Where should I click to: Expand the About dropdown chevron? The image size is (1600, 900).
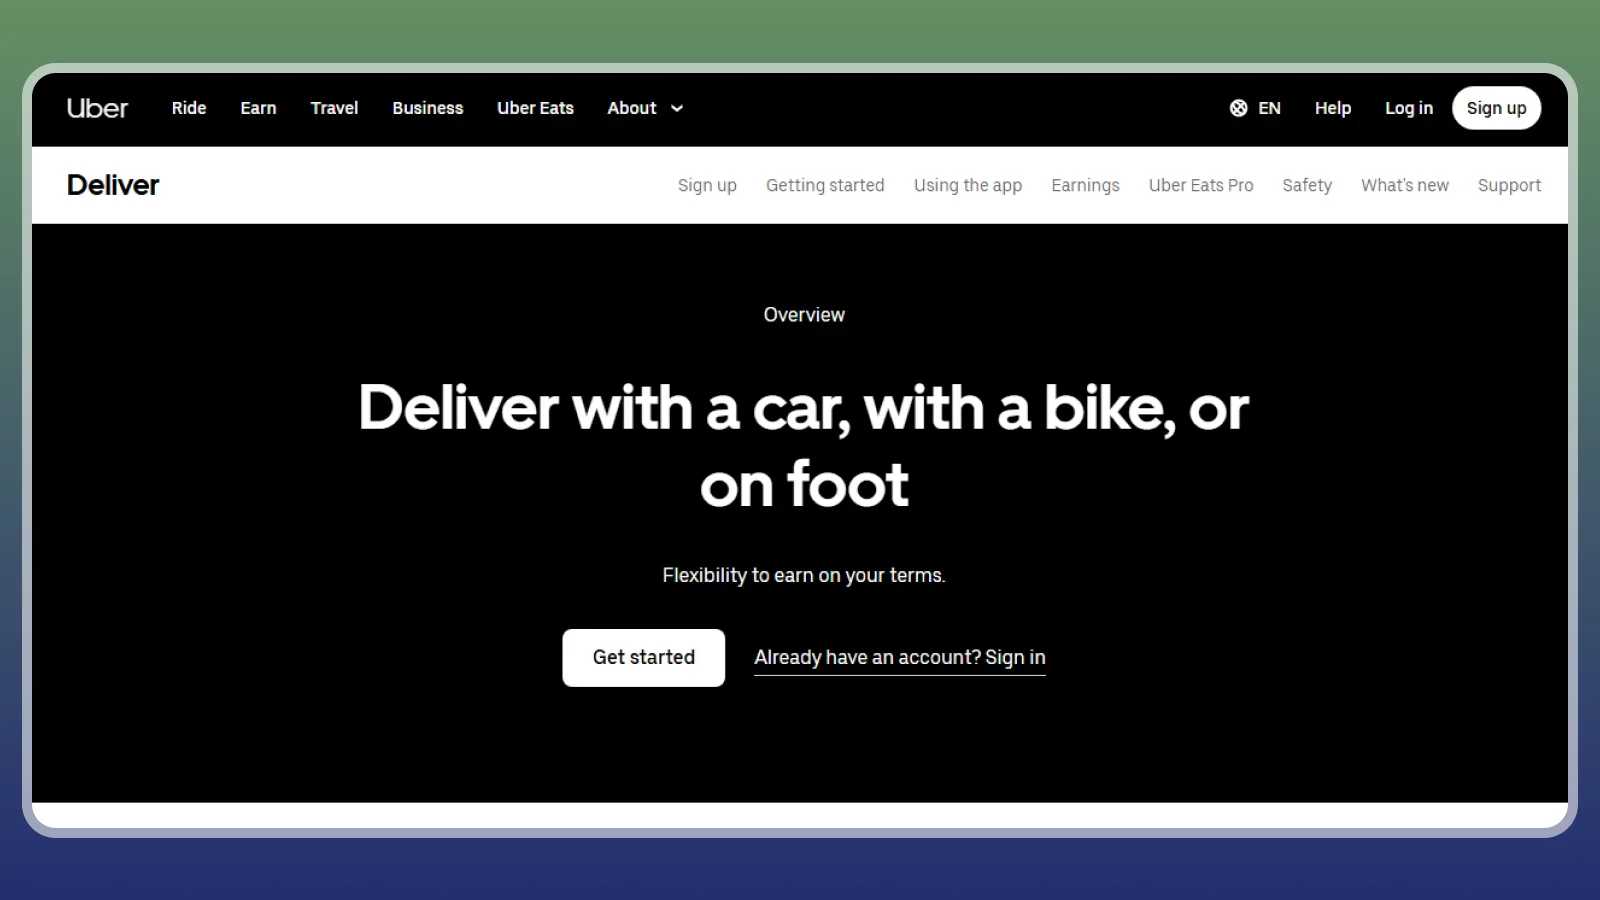677,108
